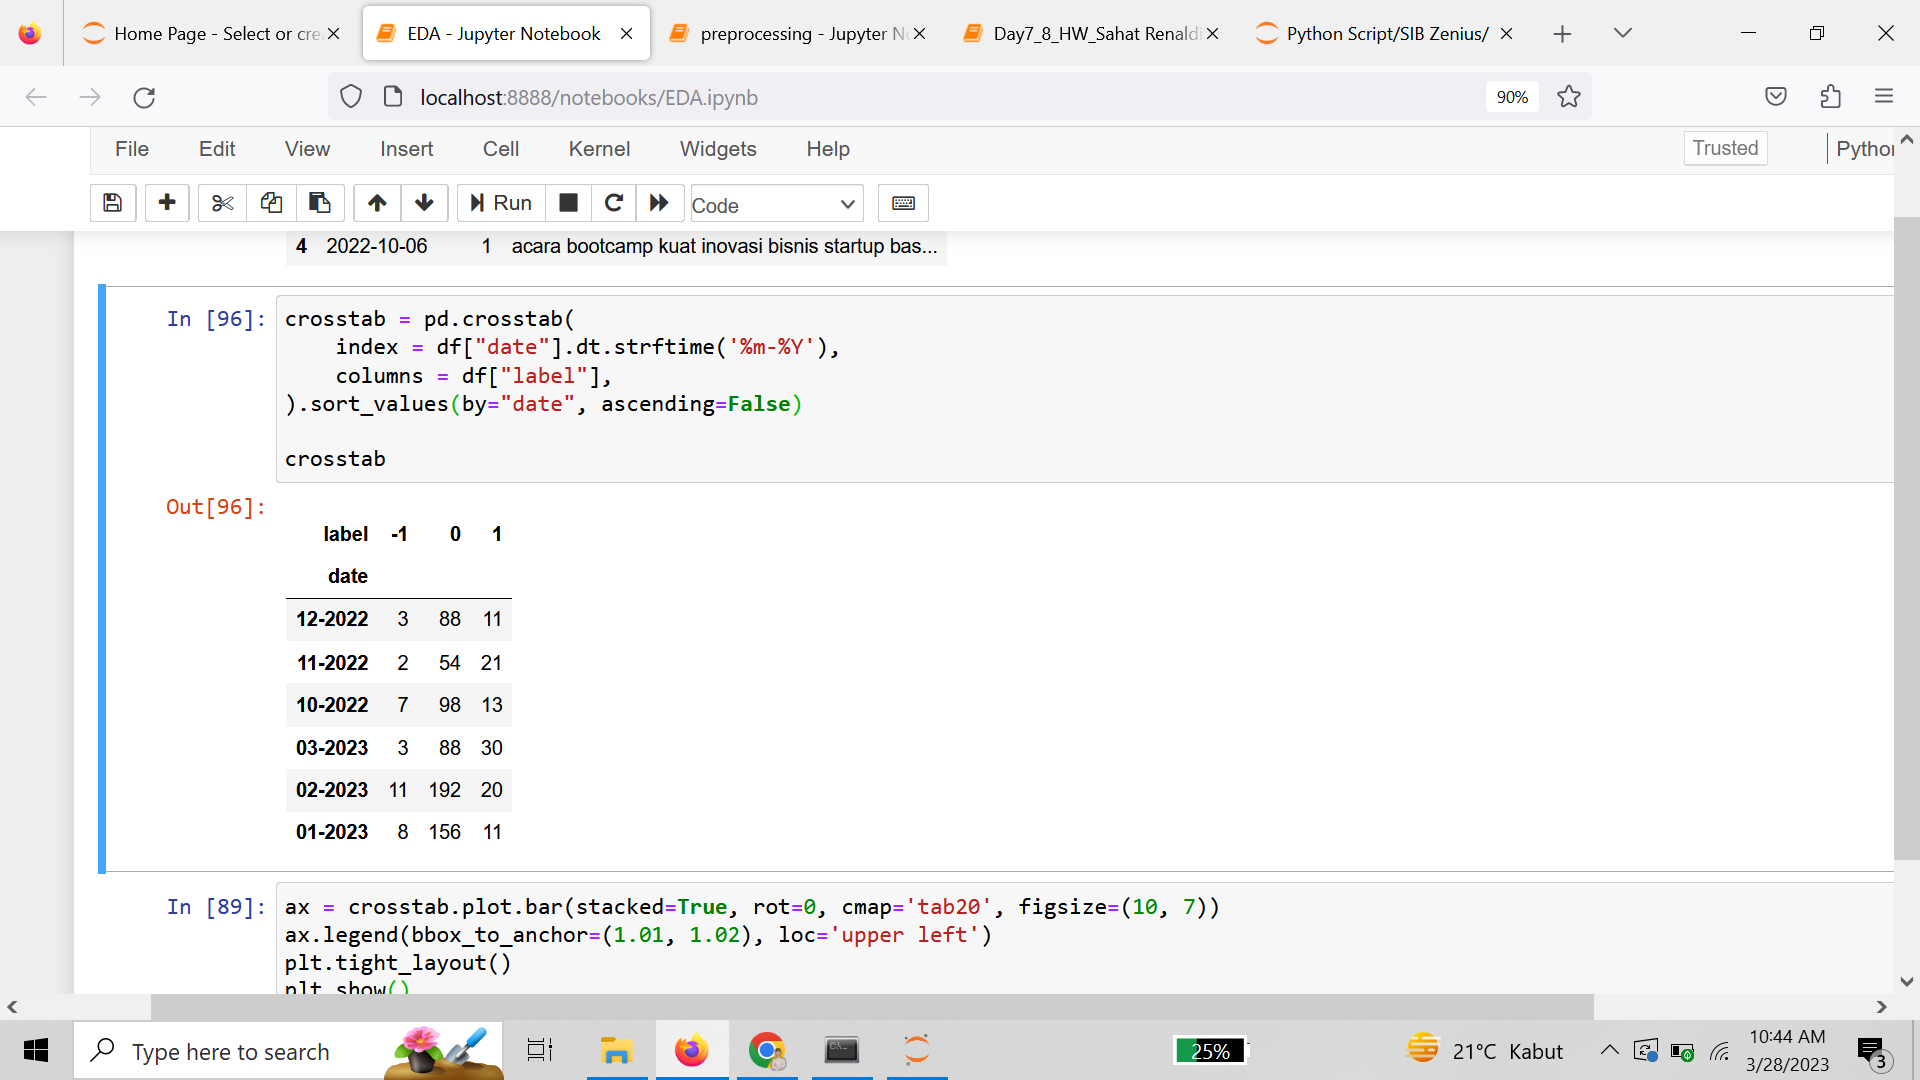Open the Kernel menu
This screenshot has width=1920, height=1080.
point(599,149)
